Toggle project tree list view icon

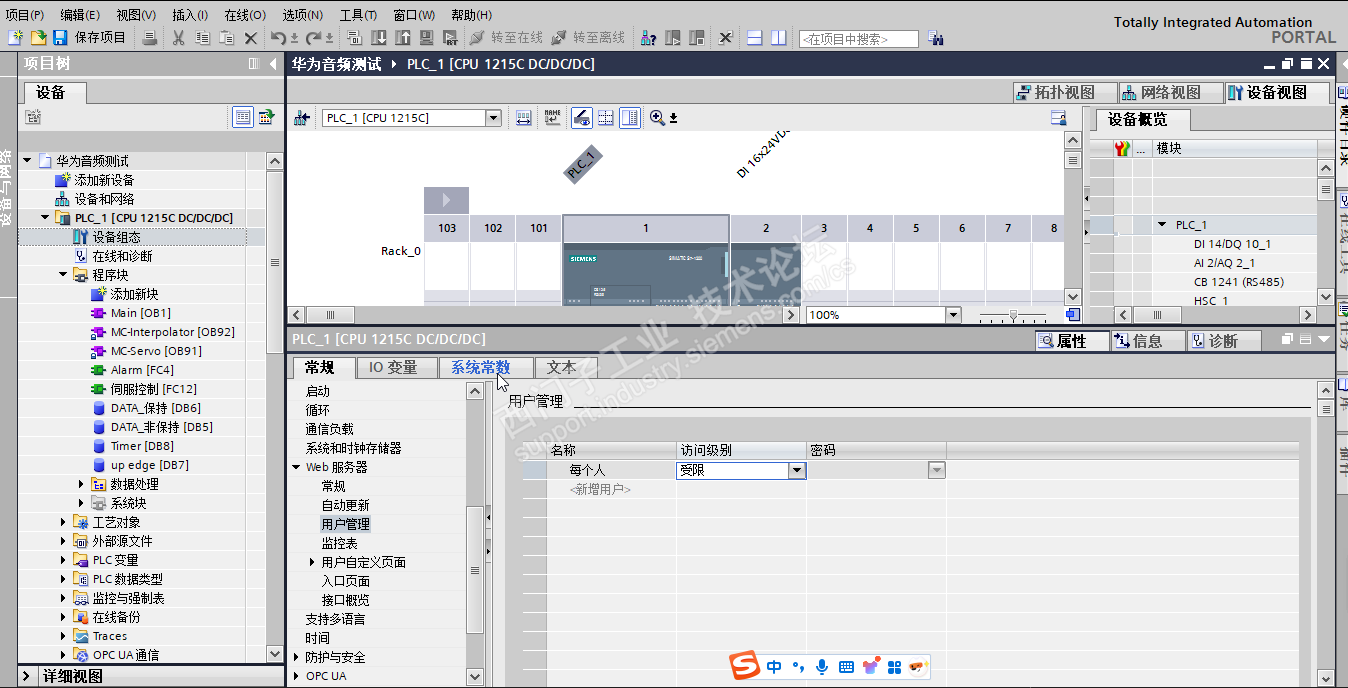pyautogui.click(x=243, y=118)
